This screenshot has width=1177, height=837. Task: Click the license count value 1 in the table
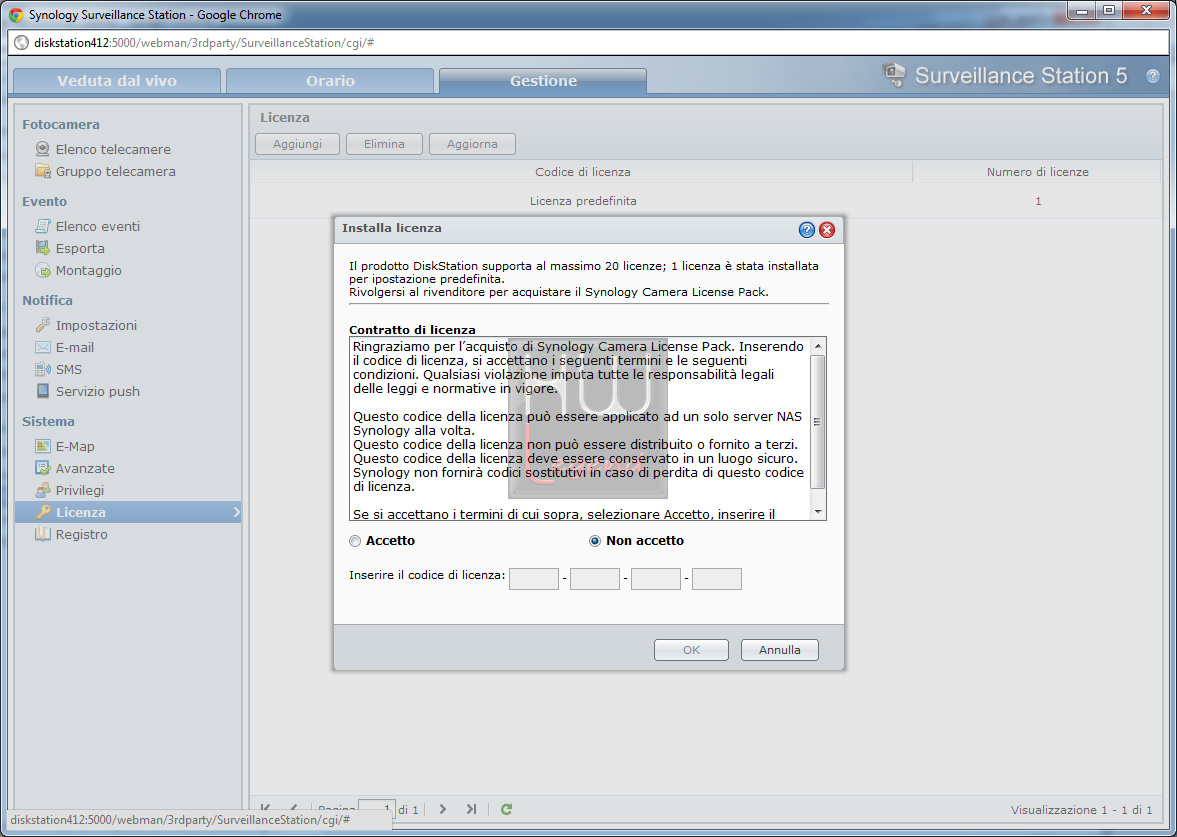tap(1038, 201)
